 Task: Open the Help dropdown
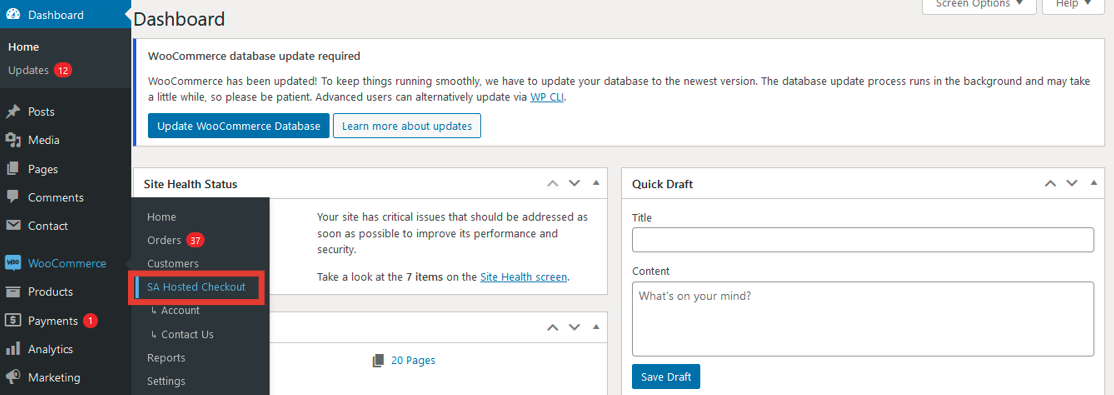pyautogui.click(x=1073, y=5)
